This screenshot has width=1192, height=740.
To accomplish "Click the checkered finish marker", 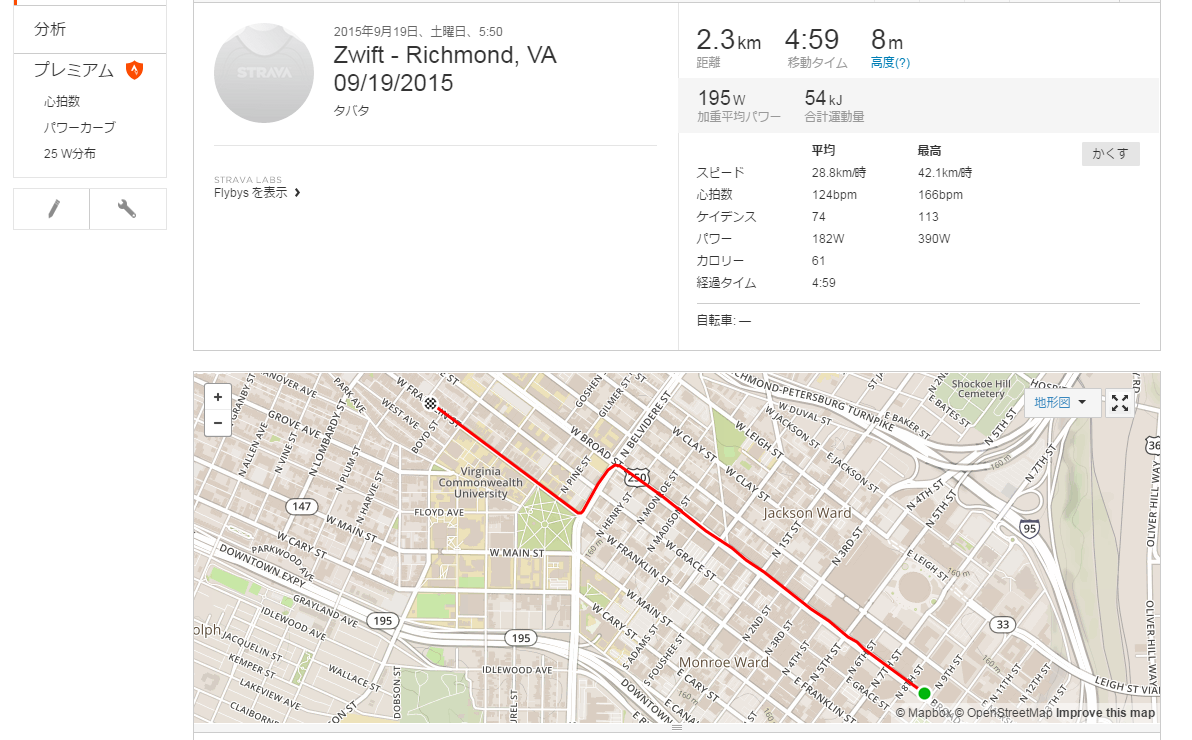I will [x=431, y=404].
